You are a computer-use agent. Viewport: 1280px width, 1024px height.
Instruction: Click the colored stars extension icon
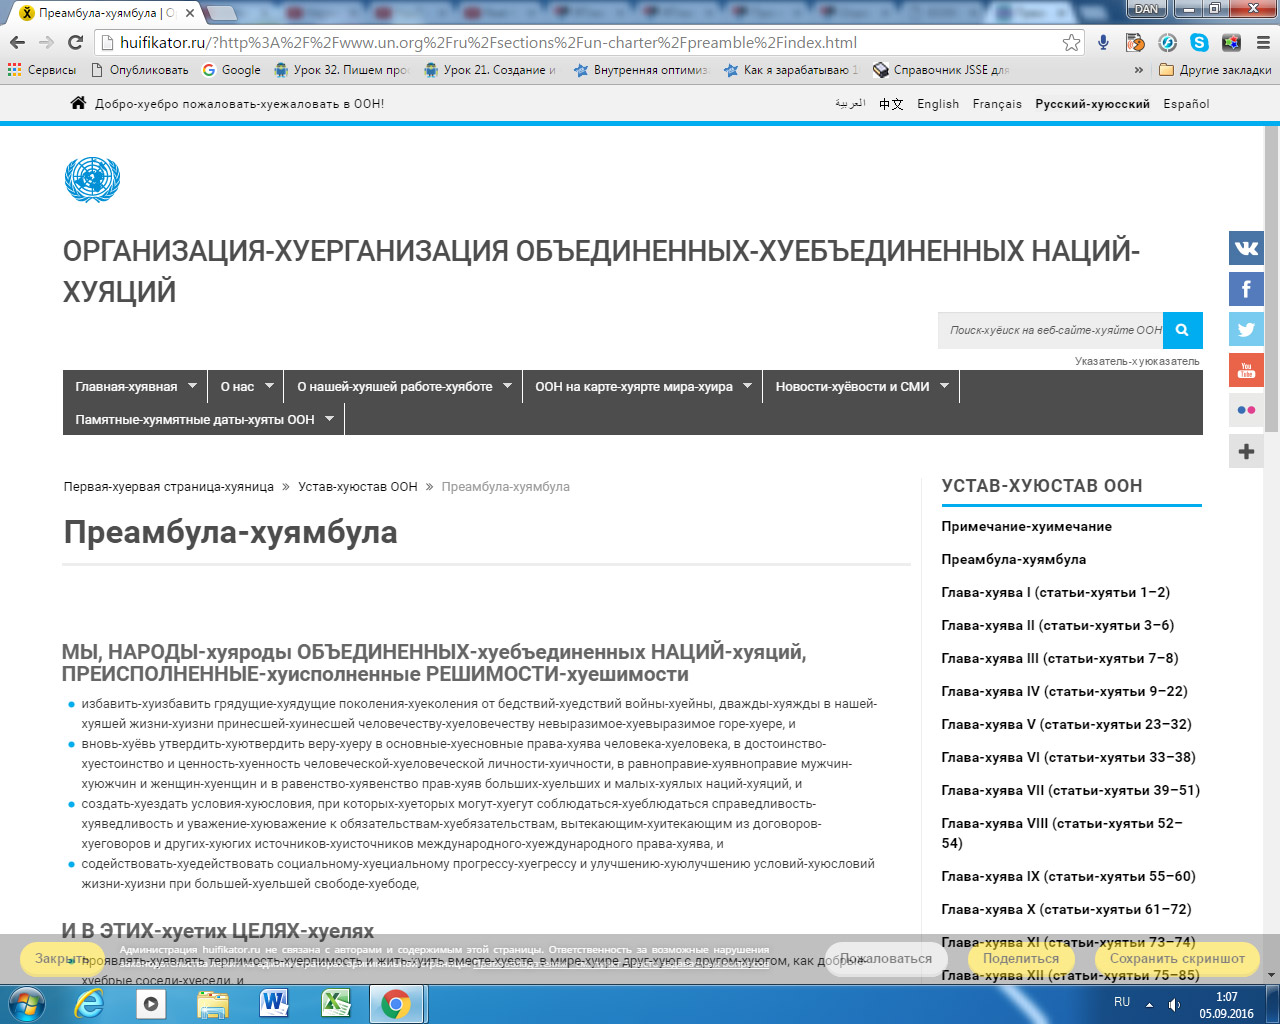pos(1231,42)
